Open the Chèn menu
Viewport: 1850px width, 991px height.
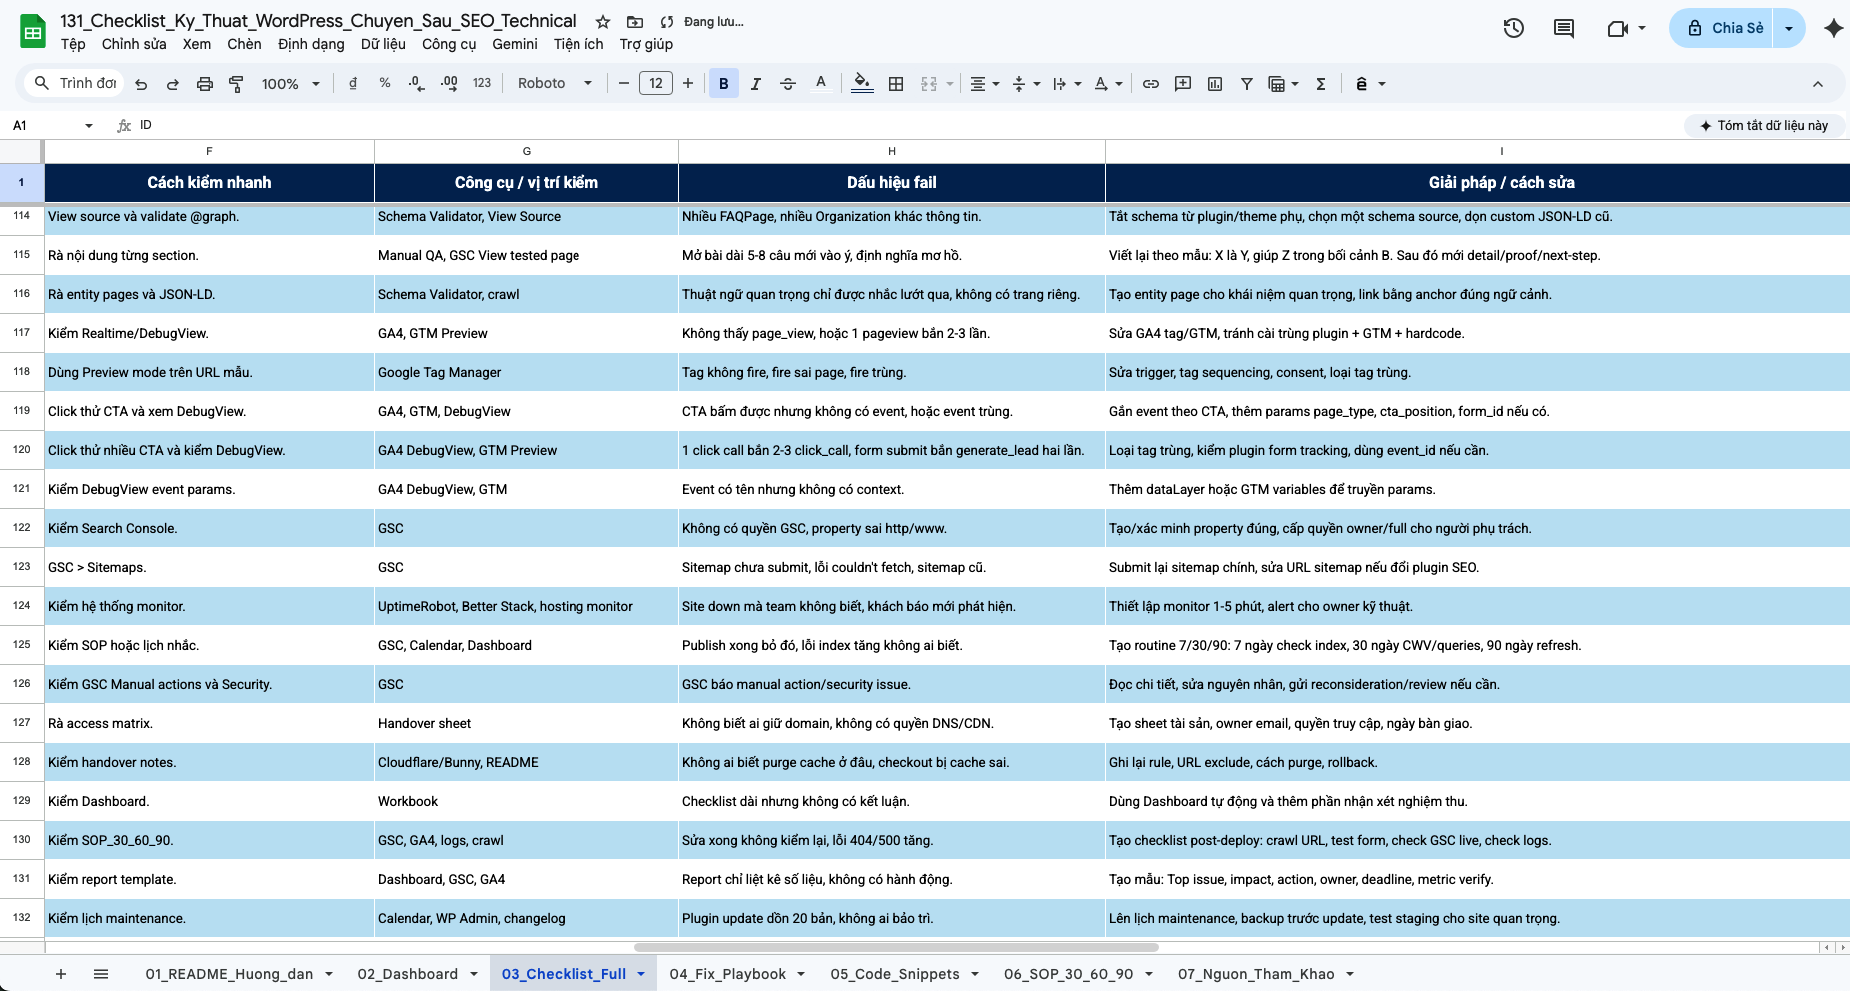click(244, 44)
